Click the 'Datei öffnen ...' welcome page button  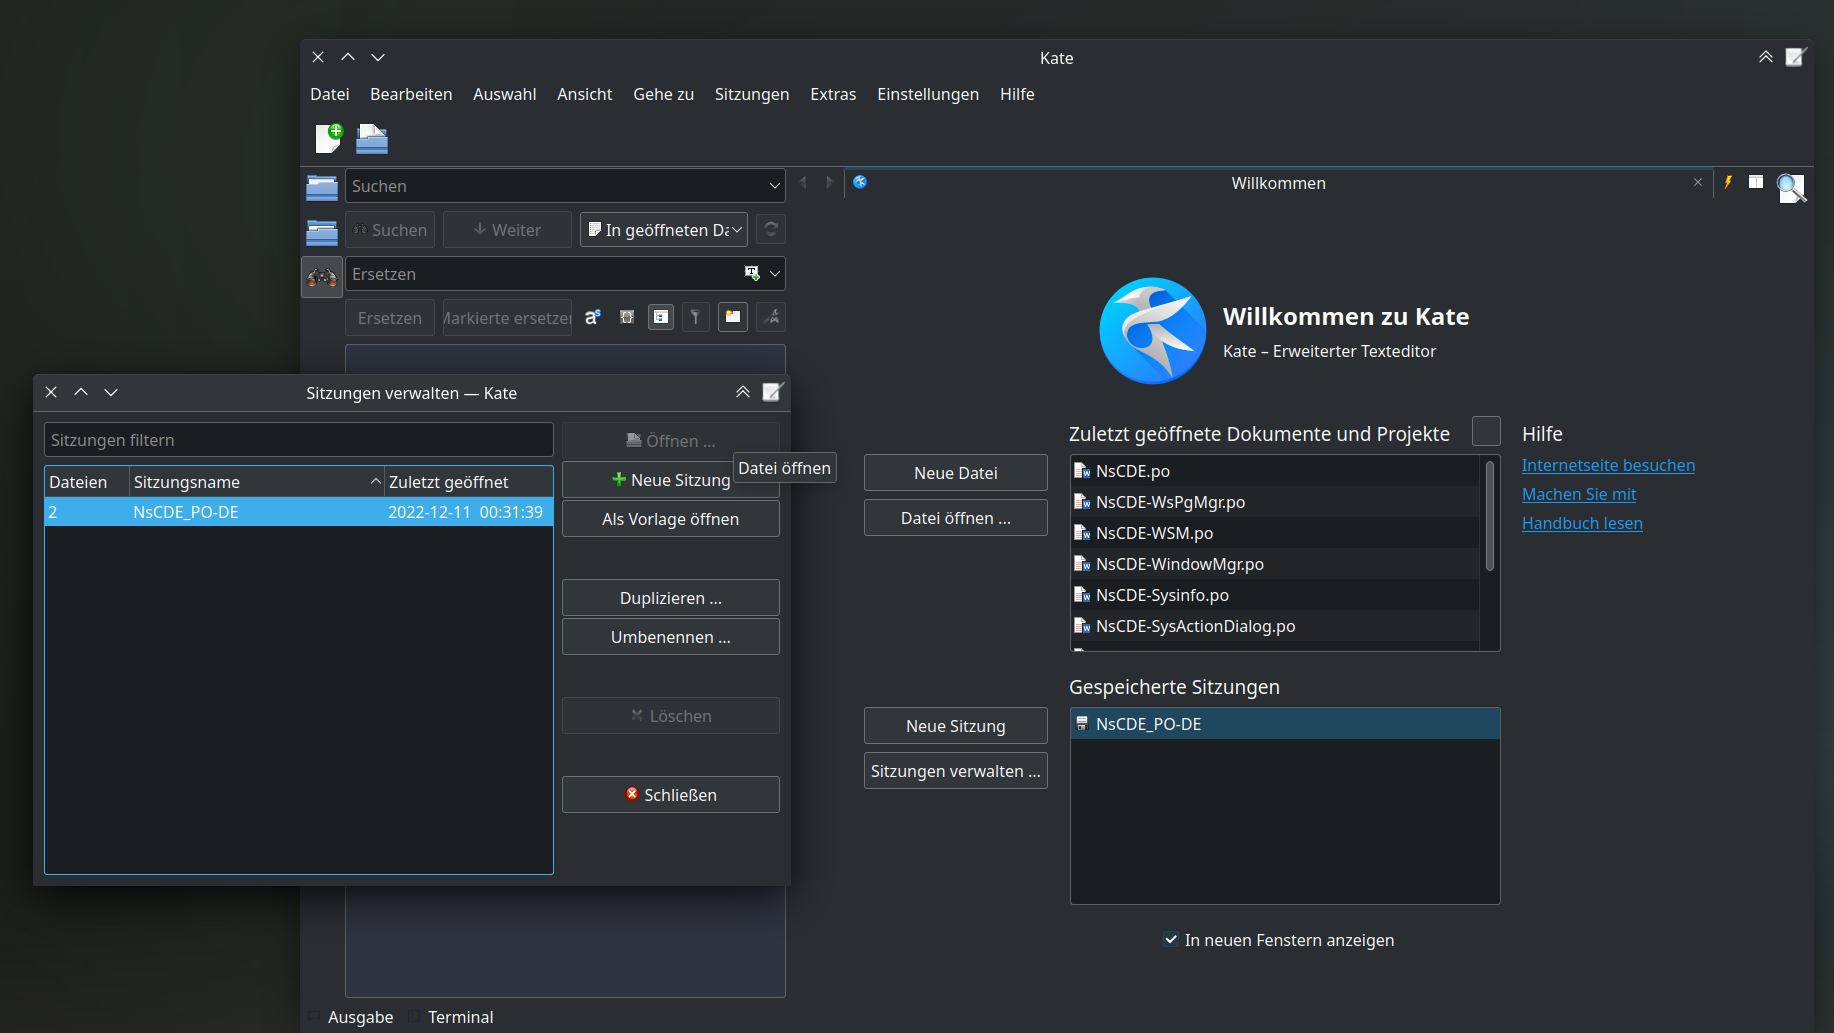coord(956,518)
